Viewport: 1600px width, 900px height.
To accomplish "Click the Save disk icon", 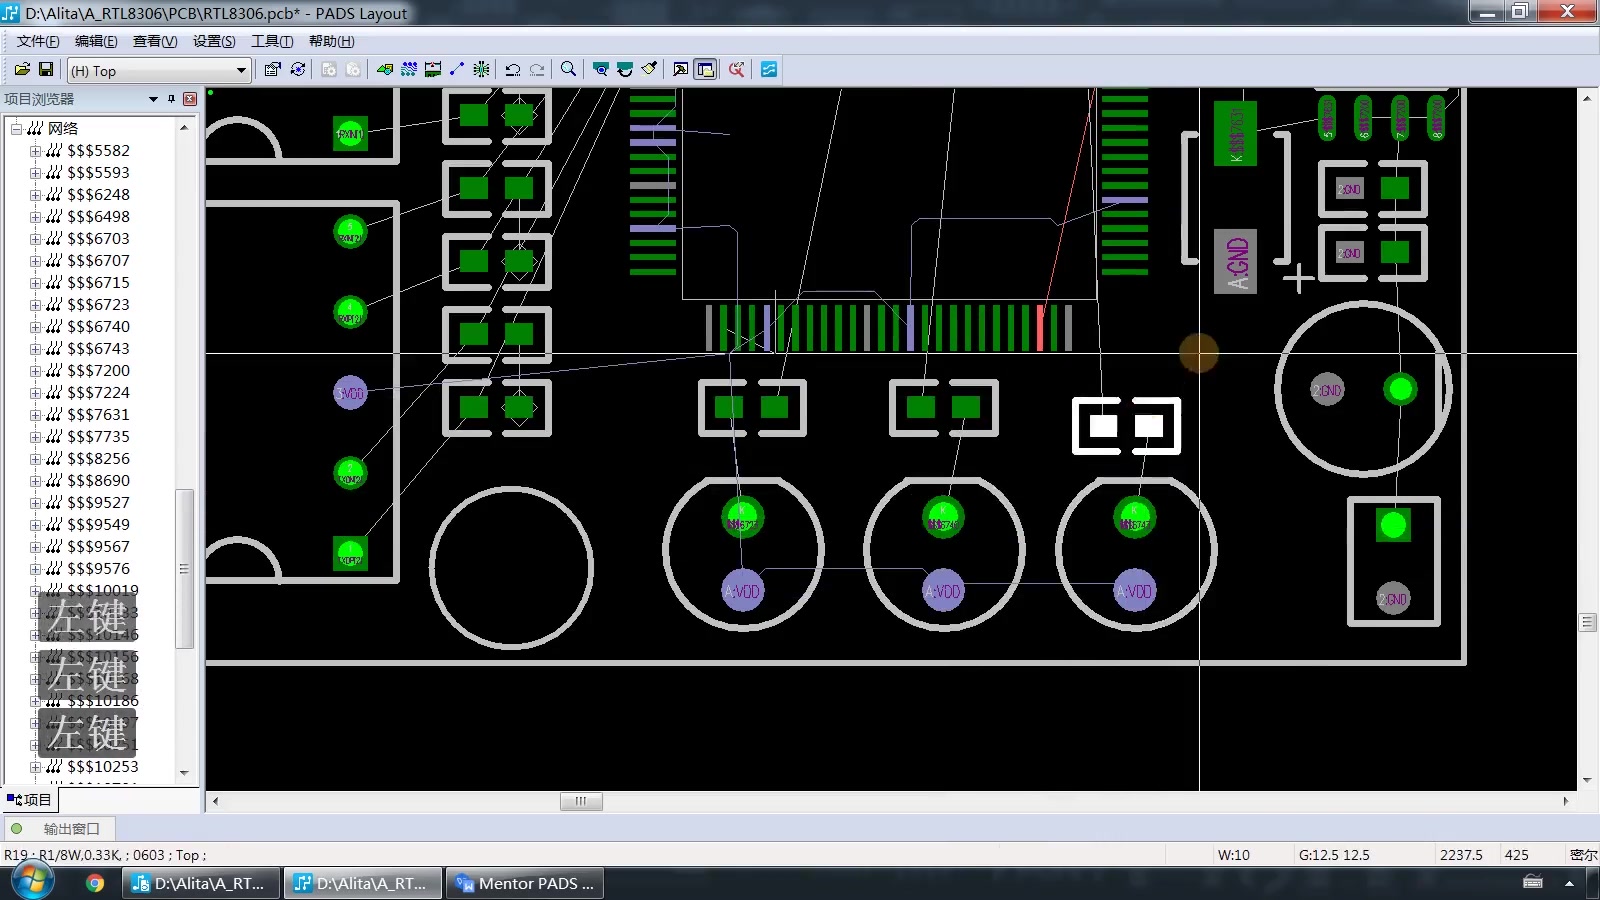I will (46, 69).
